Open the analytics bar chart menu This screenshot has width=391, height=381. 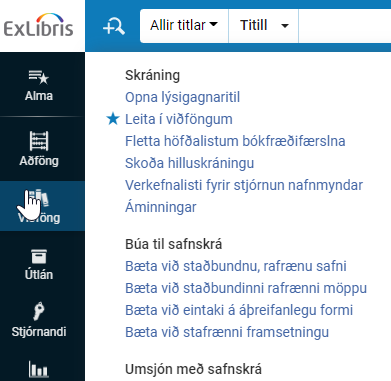(x=39, y=369)
